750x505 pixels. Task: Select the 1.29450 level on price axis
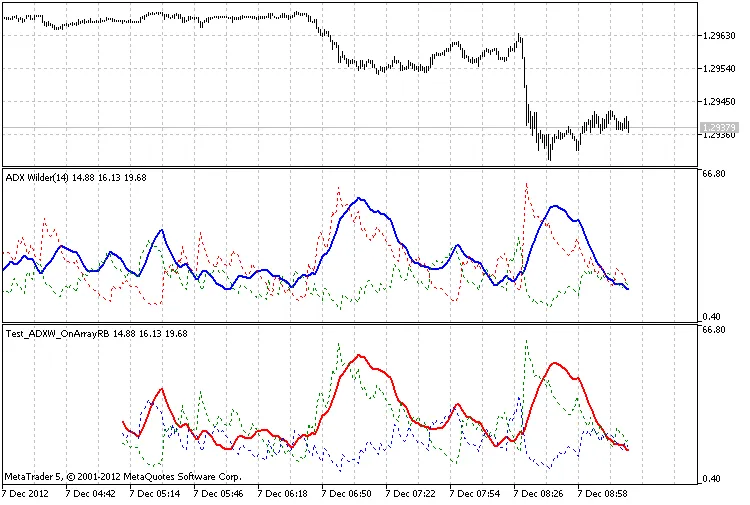(721, 102)
